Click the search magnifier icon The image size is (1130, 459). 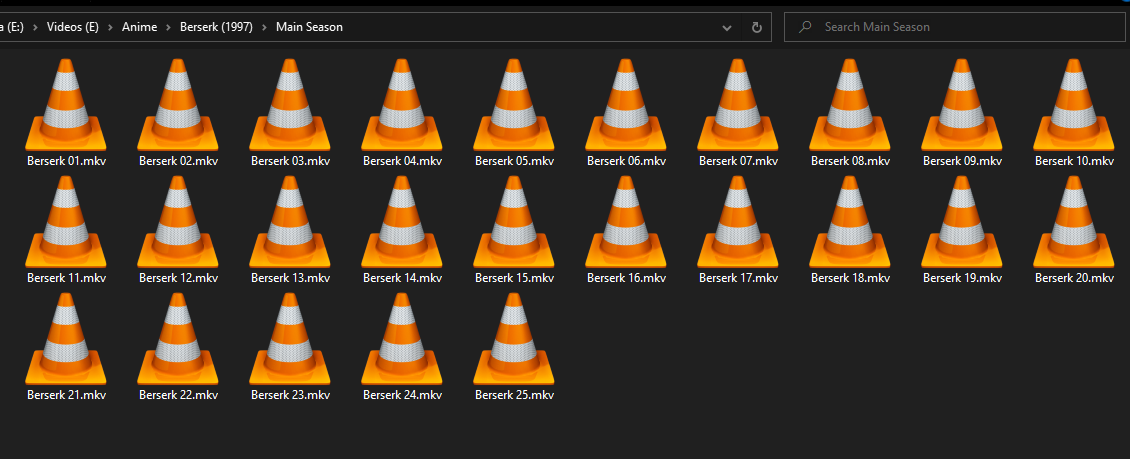pos(806,27)
